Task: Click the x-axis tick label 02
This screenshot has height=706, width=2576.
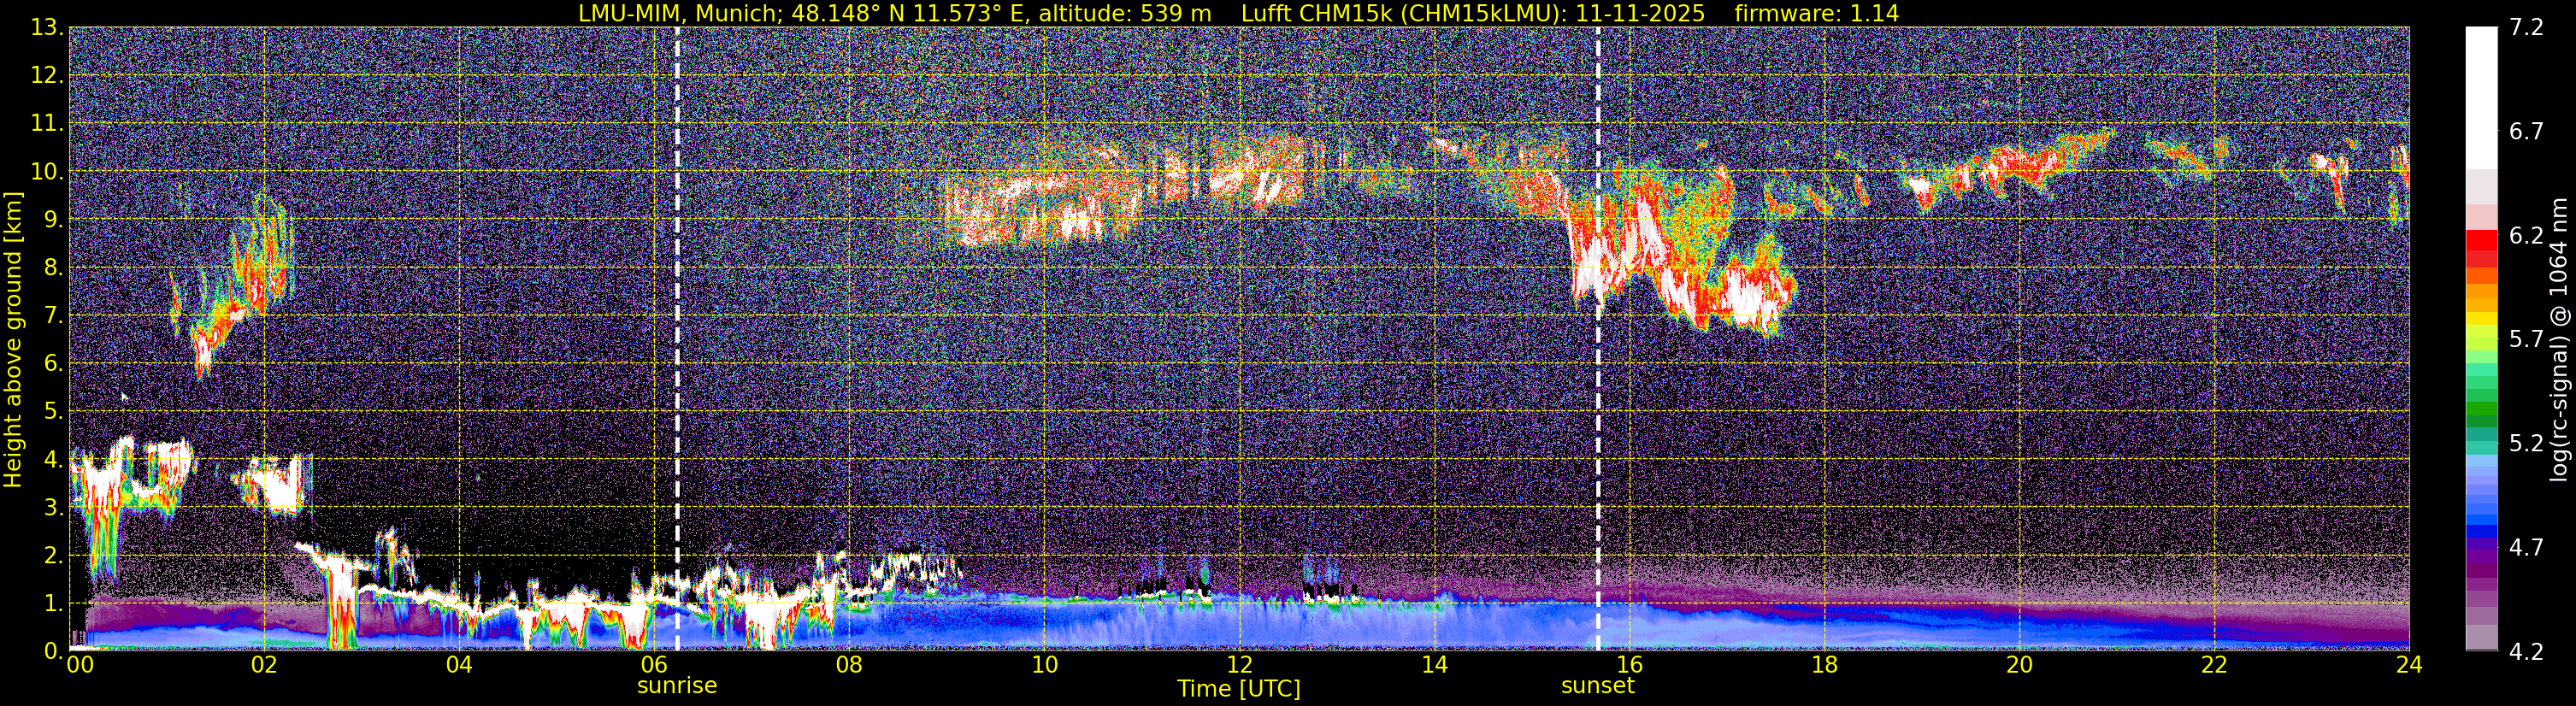Action: [x=263, y=664]
